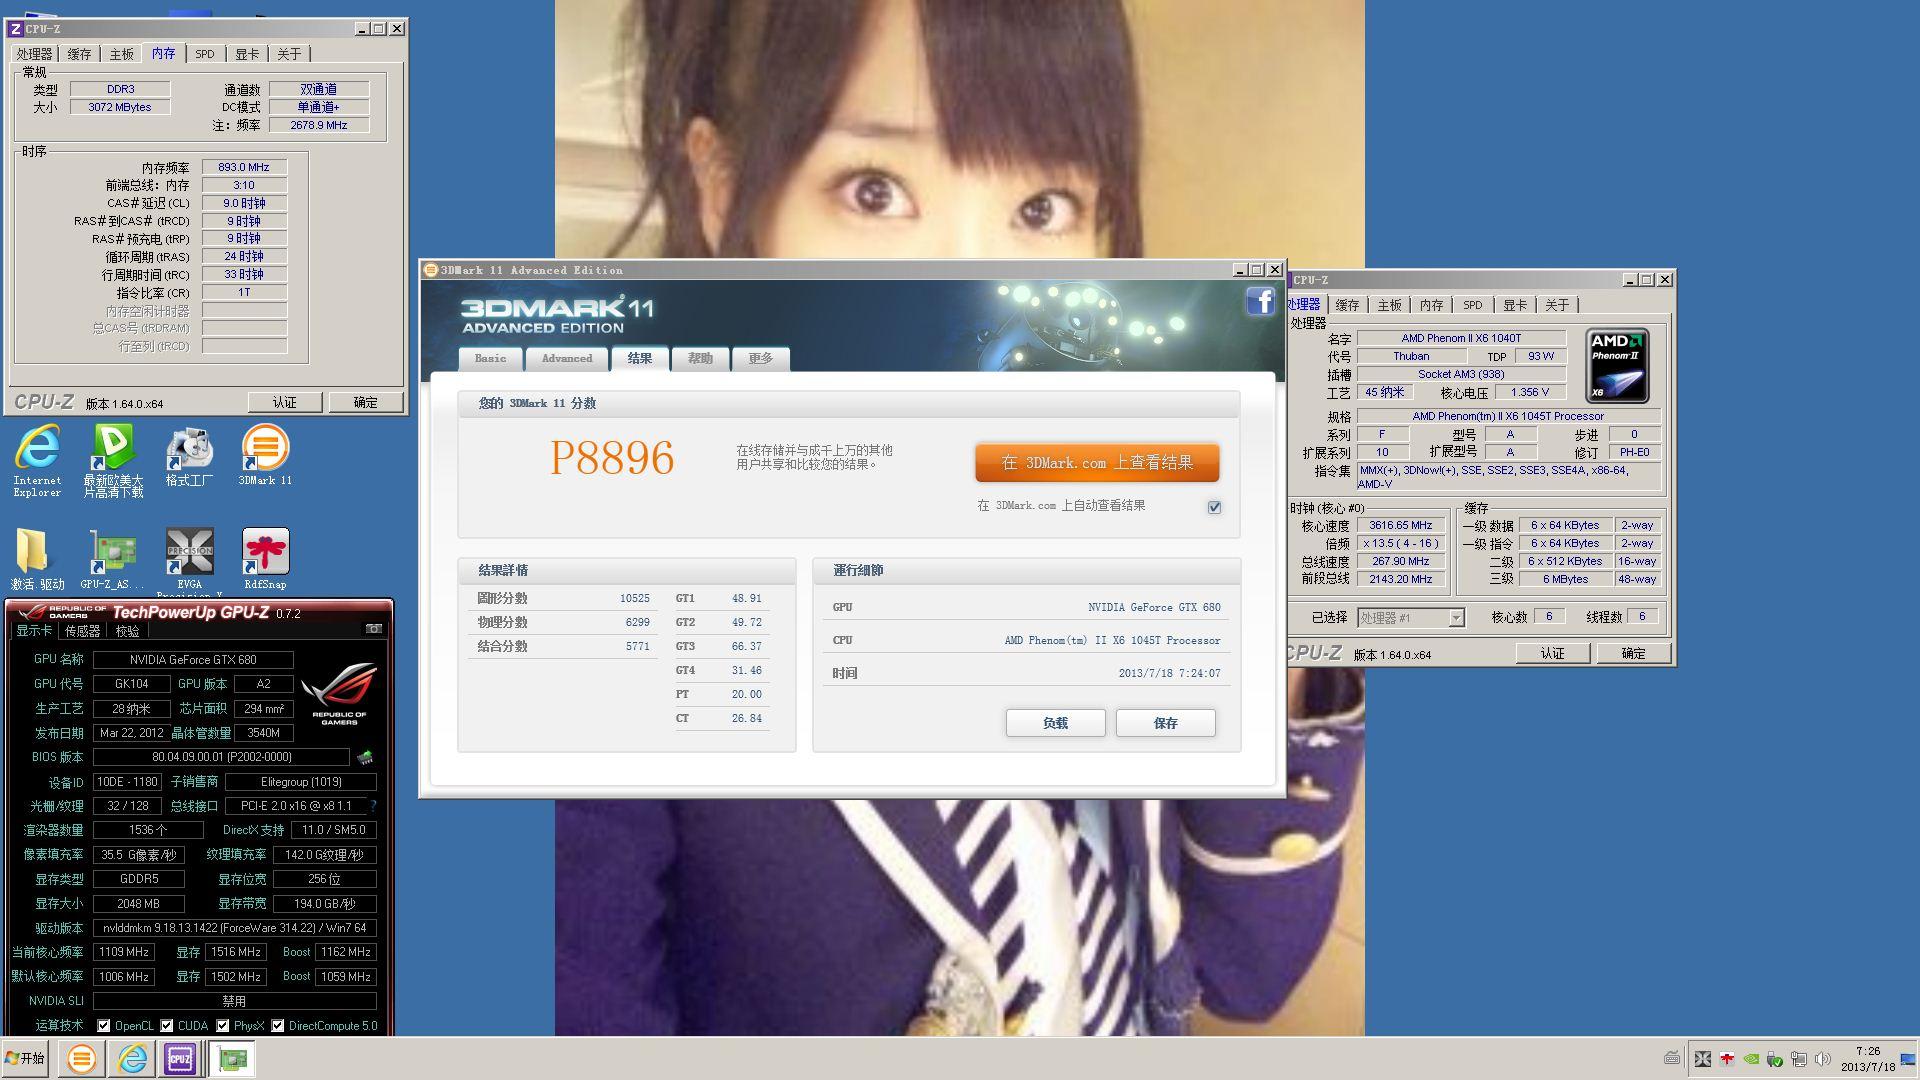This screenshot has height=1080, width=1920.
Task: Click the RdfSnap tray icon
Action: (x=1726, y=1059)
